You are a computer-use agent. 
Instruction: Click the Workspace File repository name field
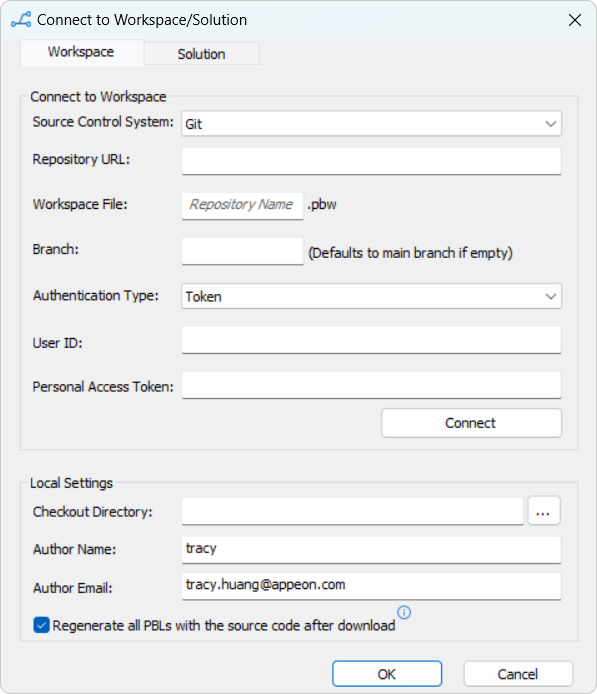click(243, 205)
